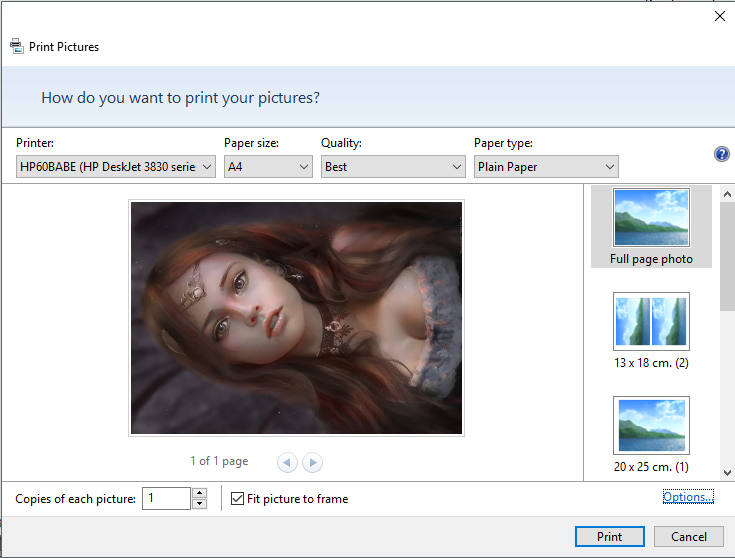Click the 'How do you want to print your pictures?' heading
Image resolution: width=735 pixels, height=558 pixels.
click(x=180, y=98)
